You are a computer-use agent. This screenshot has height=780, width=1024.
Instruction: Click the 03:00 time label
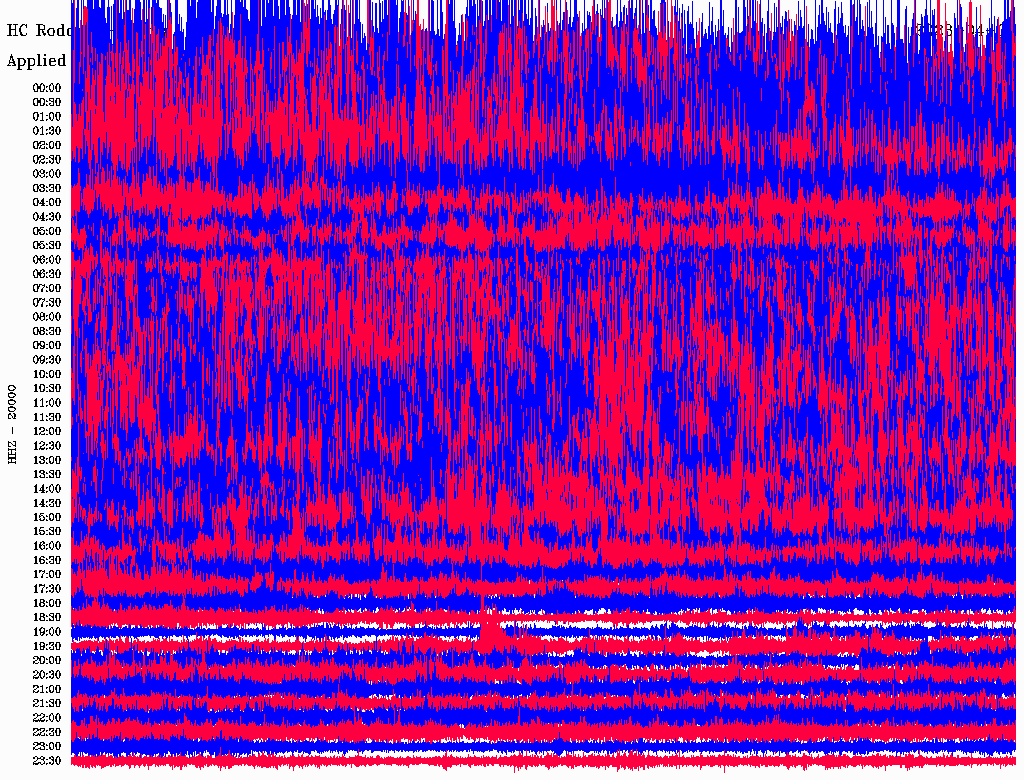[47, 173]
